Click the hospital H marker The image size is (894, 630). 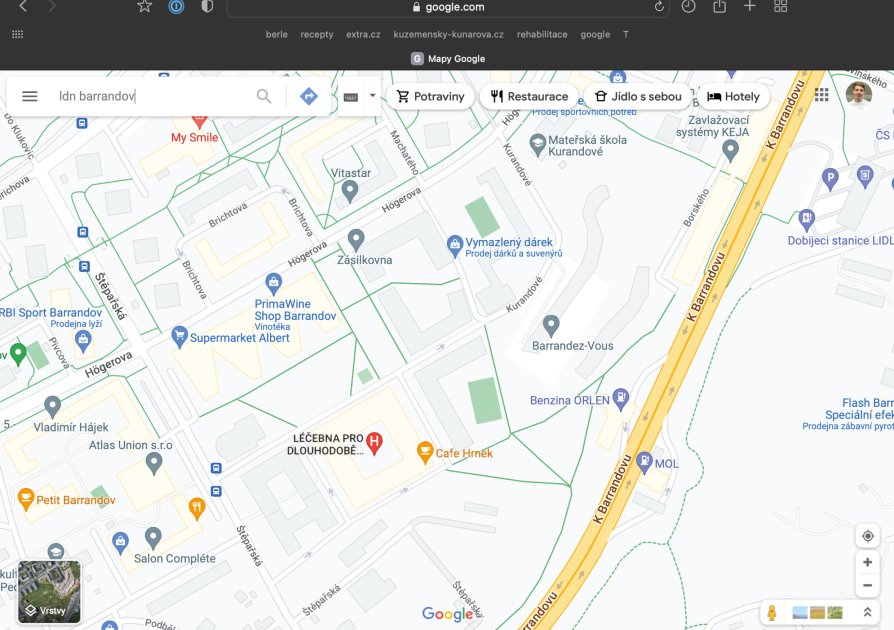pyautogui.click(x=374, y=443)
